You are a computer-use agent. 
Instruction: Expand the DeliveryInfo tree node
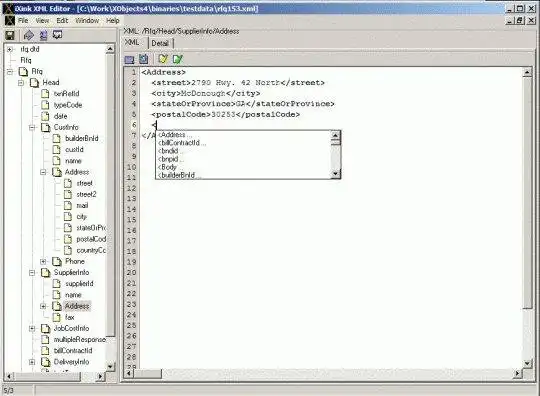32,362
